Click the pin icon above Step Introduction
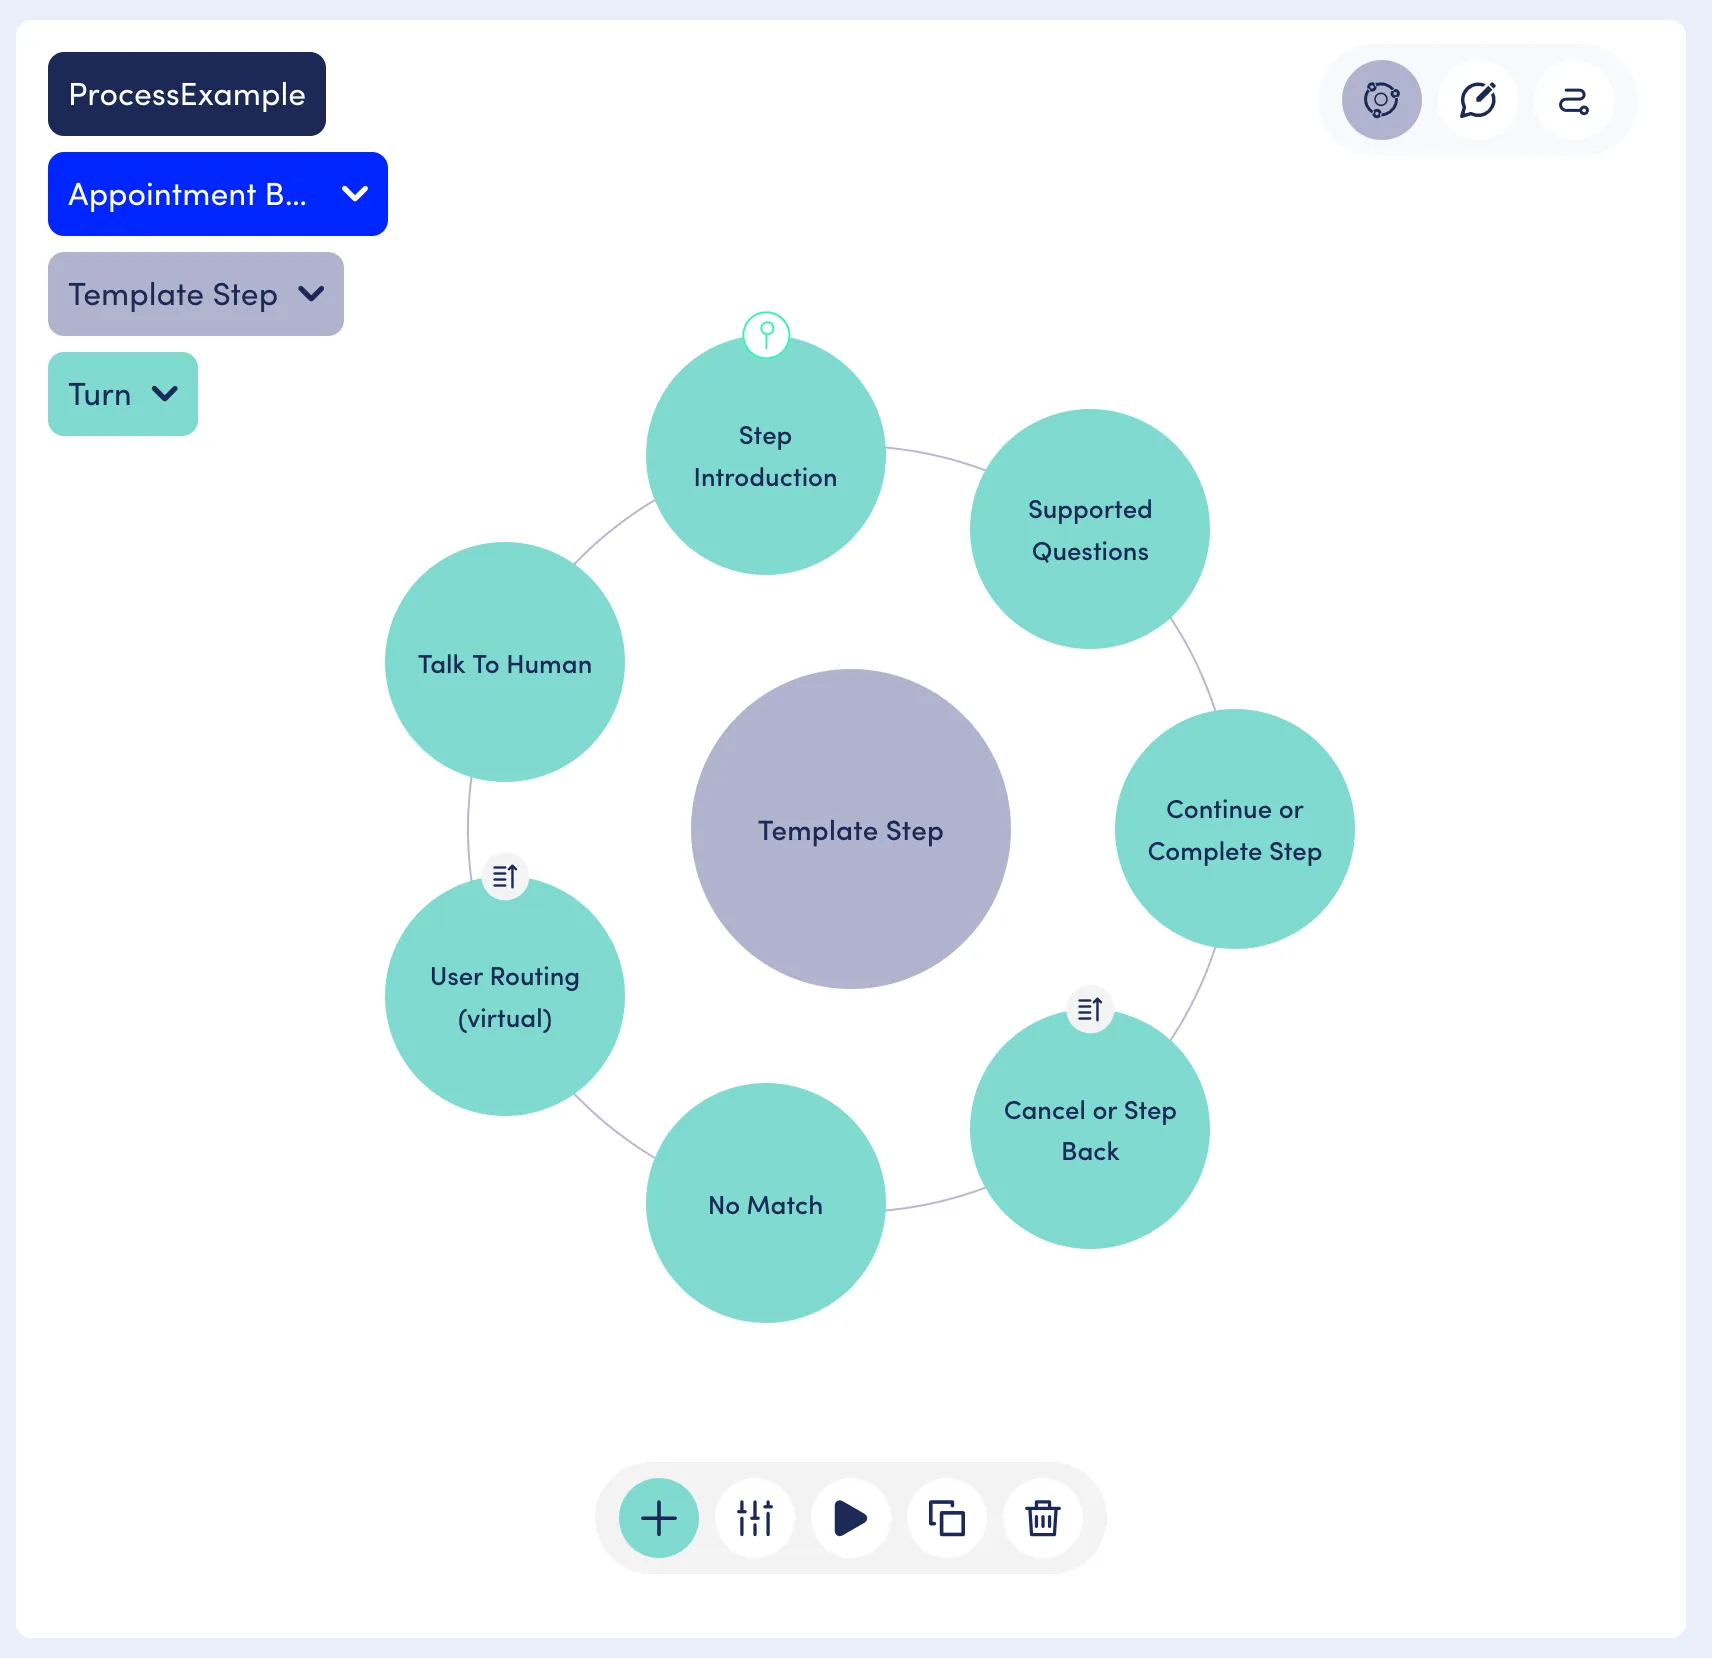 coord(766,335)
